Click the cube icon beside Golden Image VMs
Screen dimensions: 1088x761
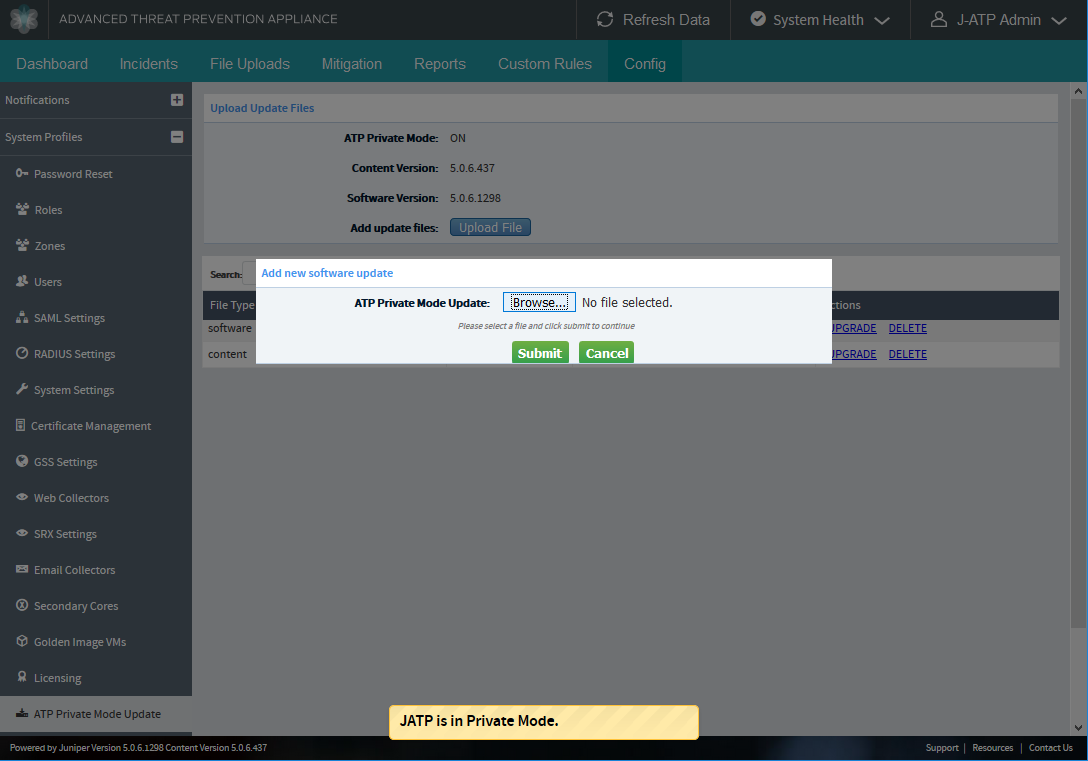click(22, 641)
